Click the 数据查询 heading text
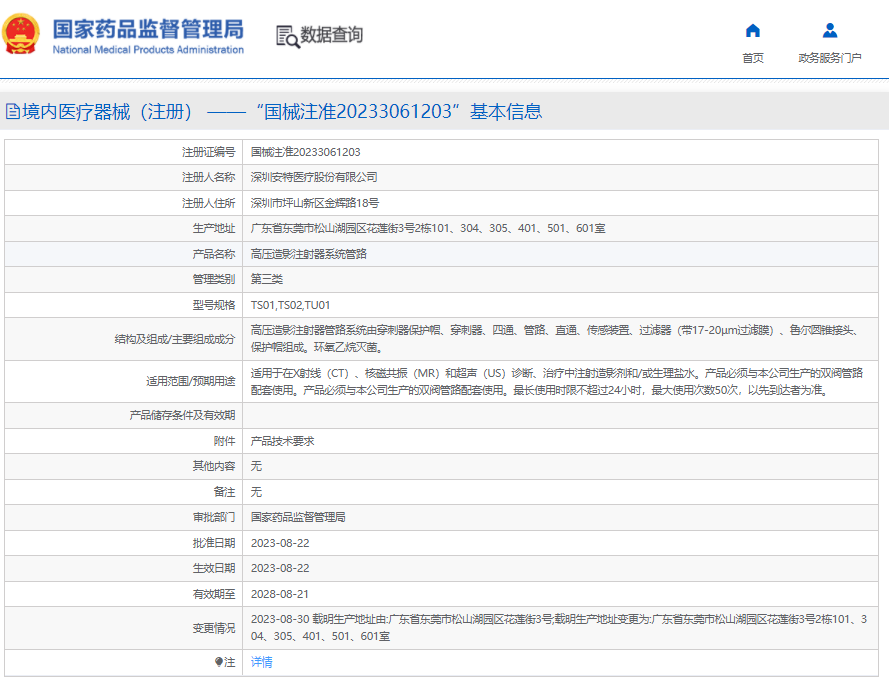 click(x=331, y=35)
